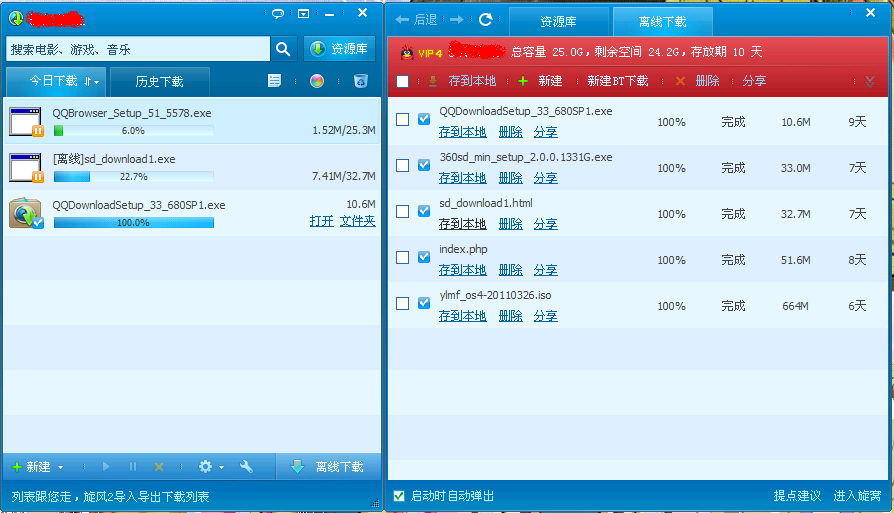The image size is (894, 513).
Task: Switch to list view icon
Action: click(274, 81)
